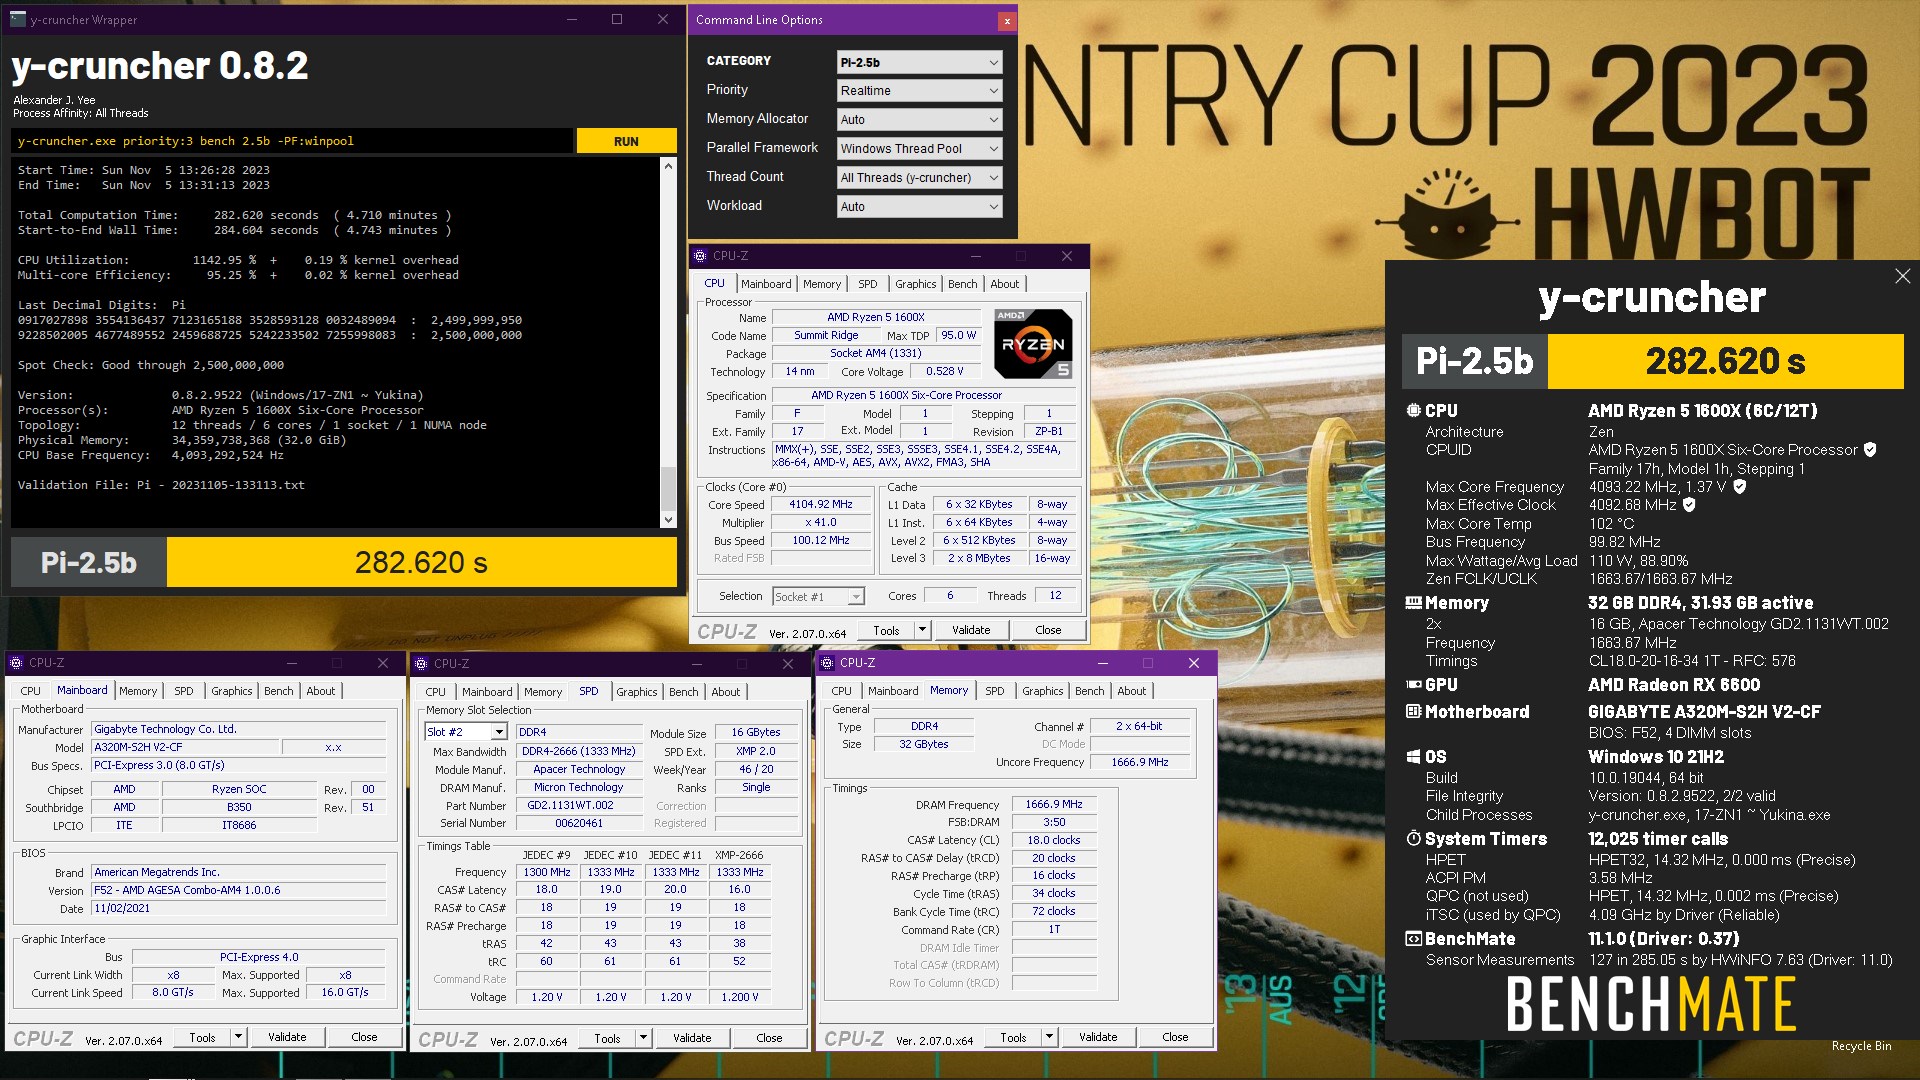1920x1080 pixels.
Task: Click Validate in the CPU window
Action: click(971, 630)
